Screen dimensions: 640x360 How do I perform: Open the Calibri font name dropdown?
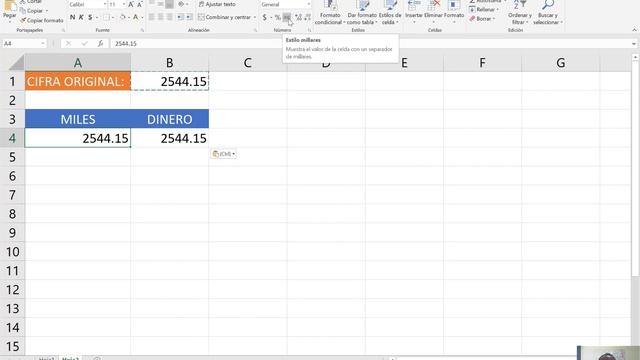pos(104,4)
